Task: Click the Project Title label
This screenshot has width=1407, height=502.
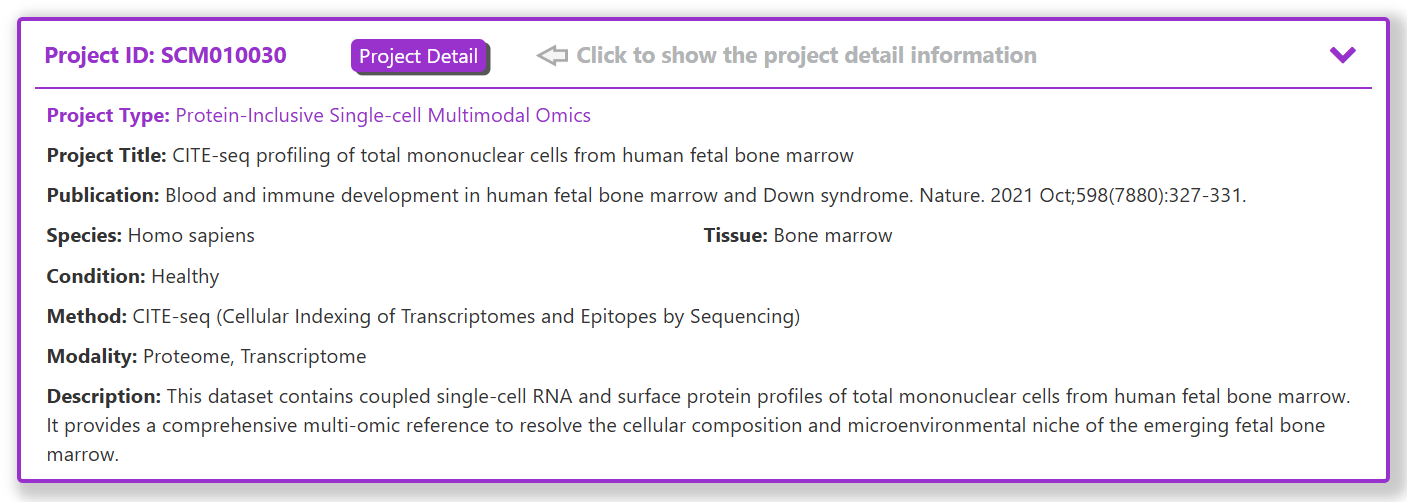Action: pyautogui.click(x=107, y=156)
